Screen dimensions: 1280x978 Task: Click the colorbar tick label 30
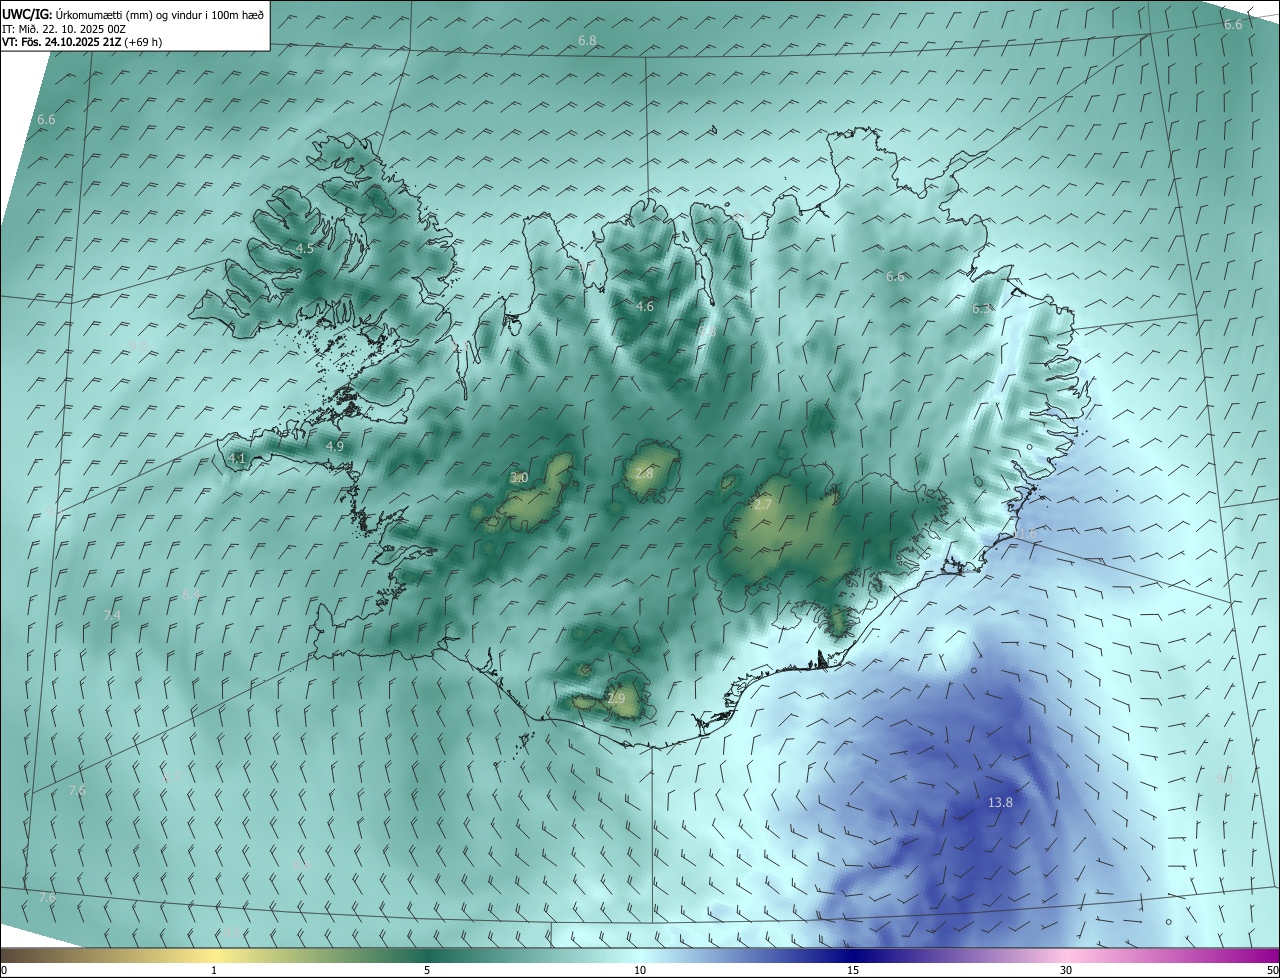[1066, 970]
